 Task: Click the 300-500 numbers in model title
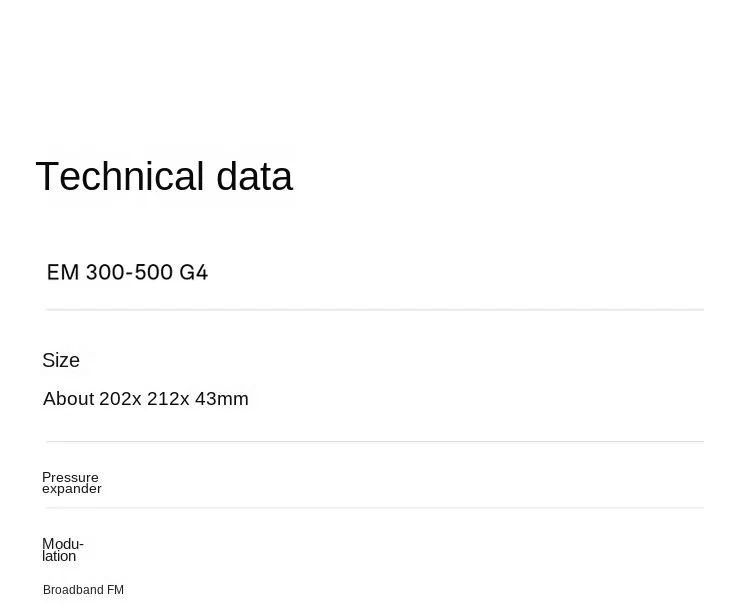click(x=129, y=273)
